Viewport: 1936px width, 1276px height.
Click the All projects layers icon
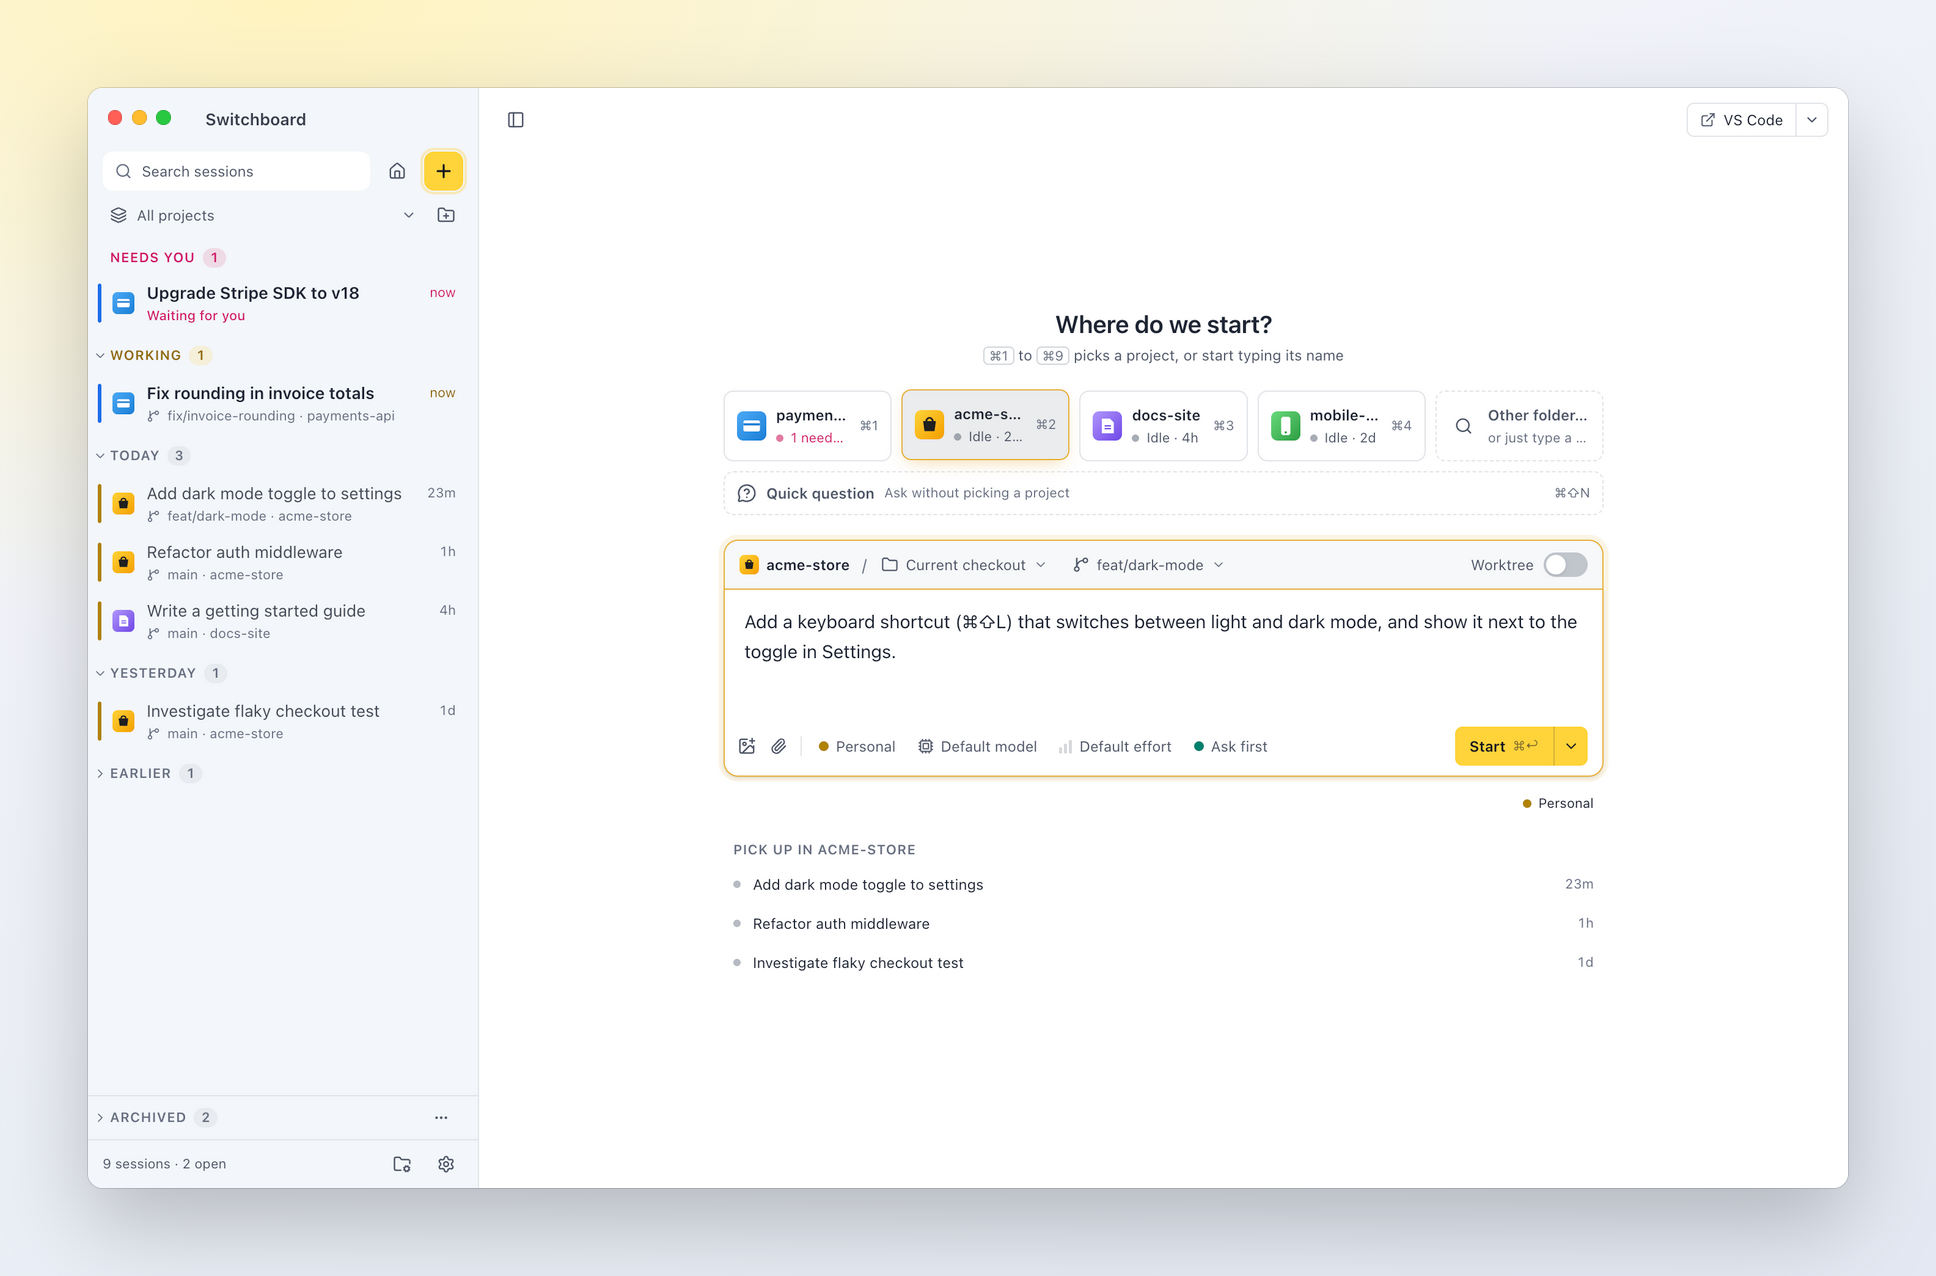(x=119, y=215)
